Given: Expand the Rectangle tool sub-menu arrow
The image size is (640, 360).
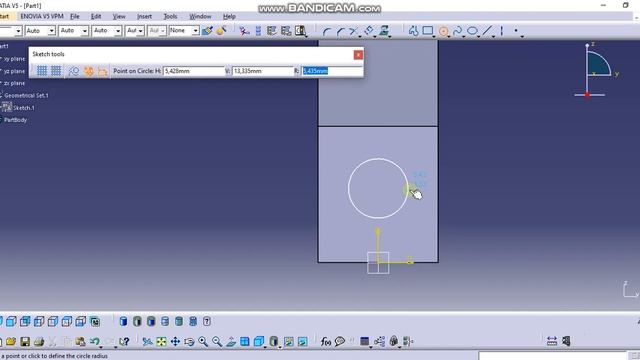Looking at the screenshot, I should coord(433,36).
